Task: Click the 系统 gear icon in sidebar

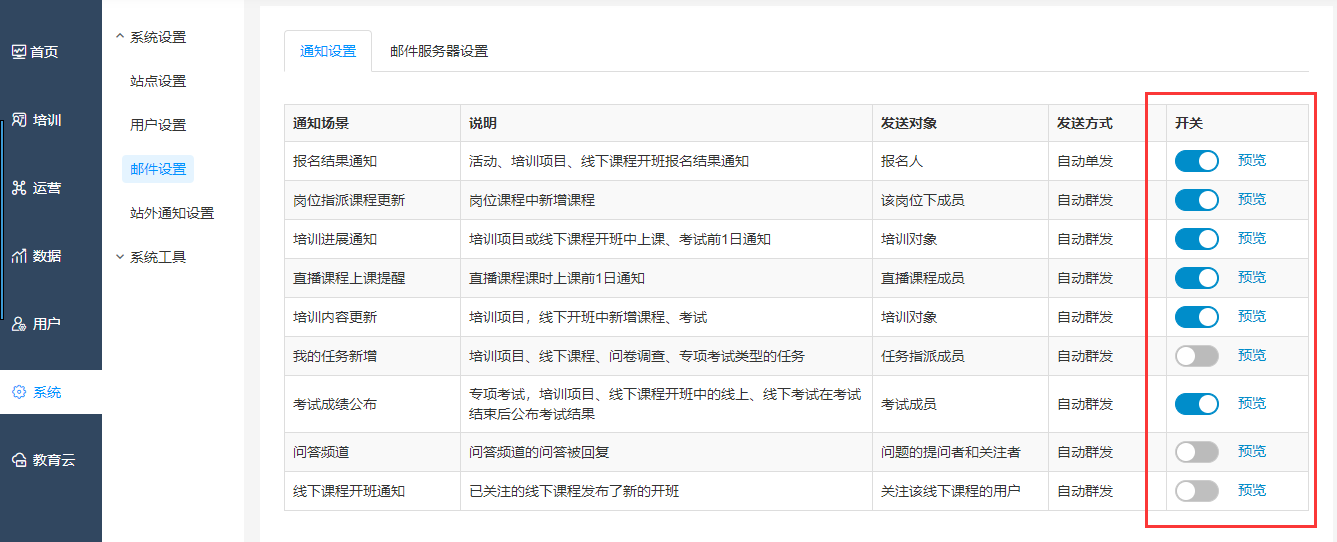Action: click(x=19, y=392)
